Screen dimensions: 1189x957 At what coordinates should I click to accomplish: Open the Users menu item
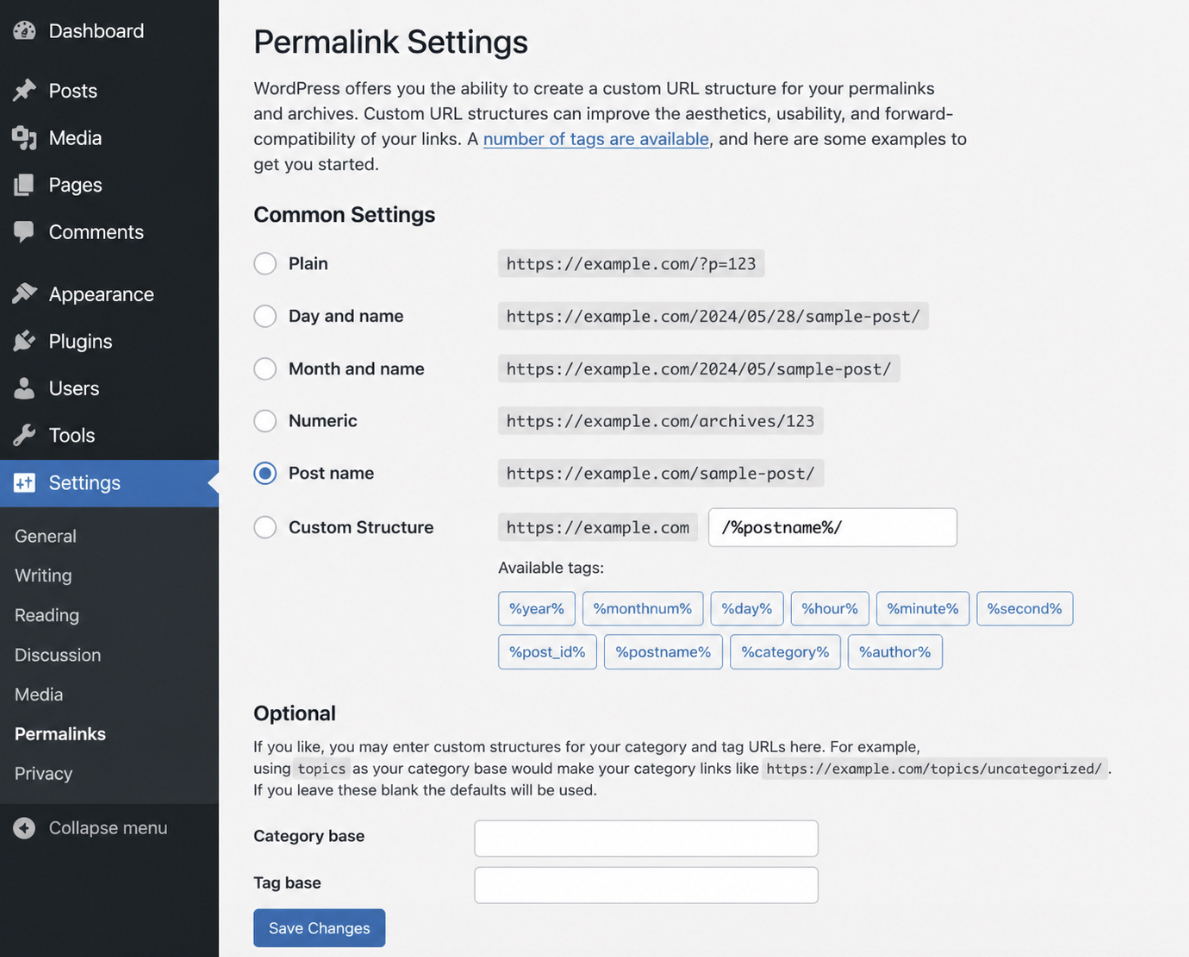[74, 388]
